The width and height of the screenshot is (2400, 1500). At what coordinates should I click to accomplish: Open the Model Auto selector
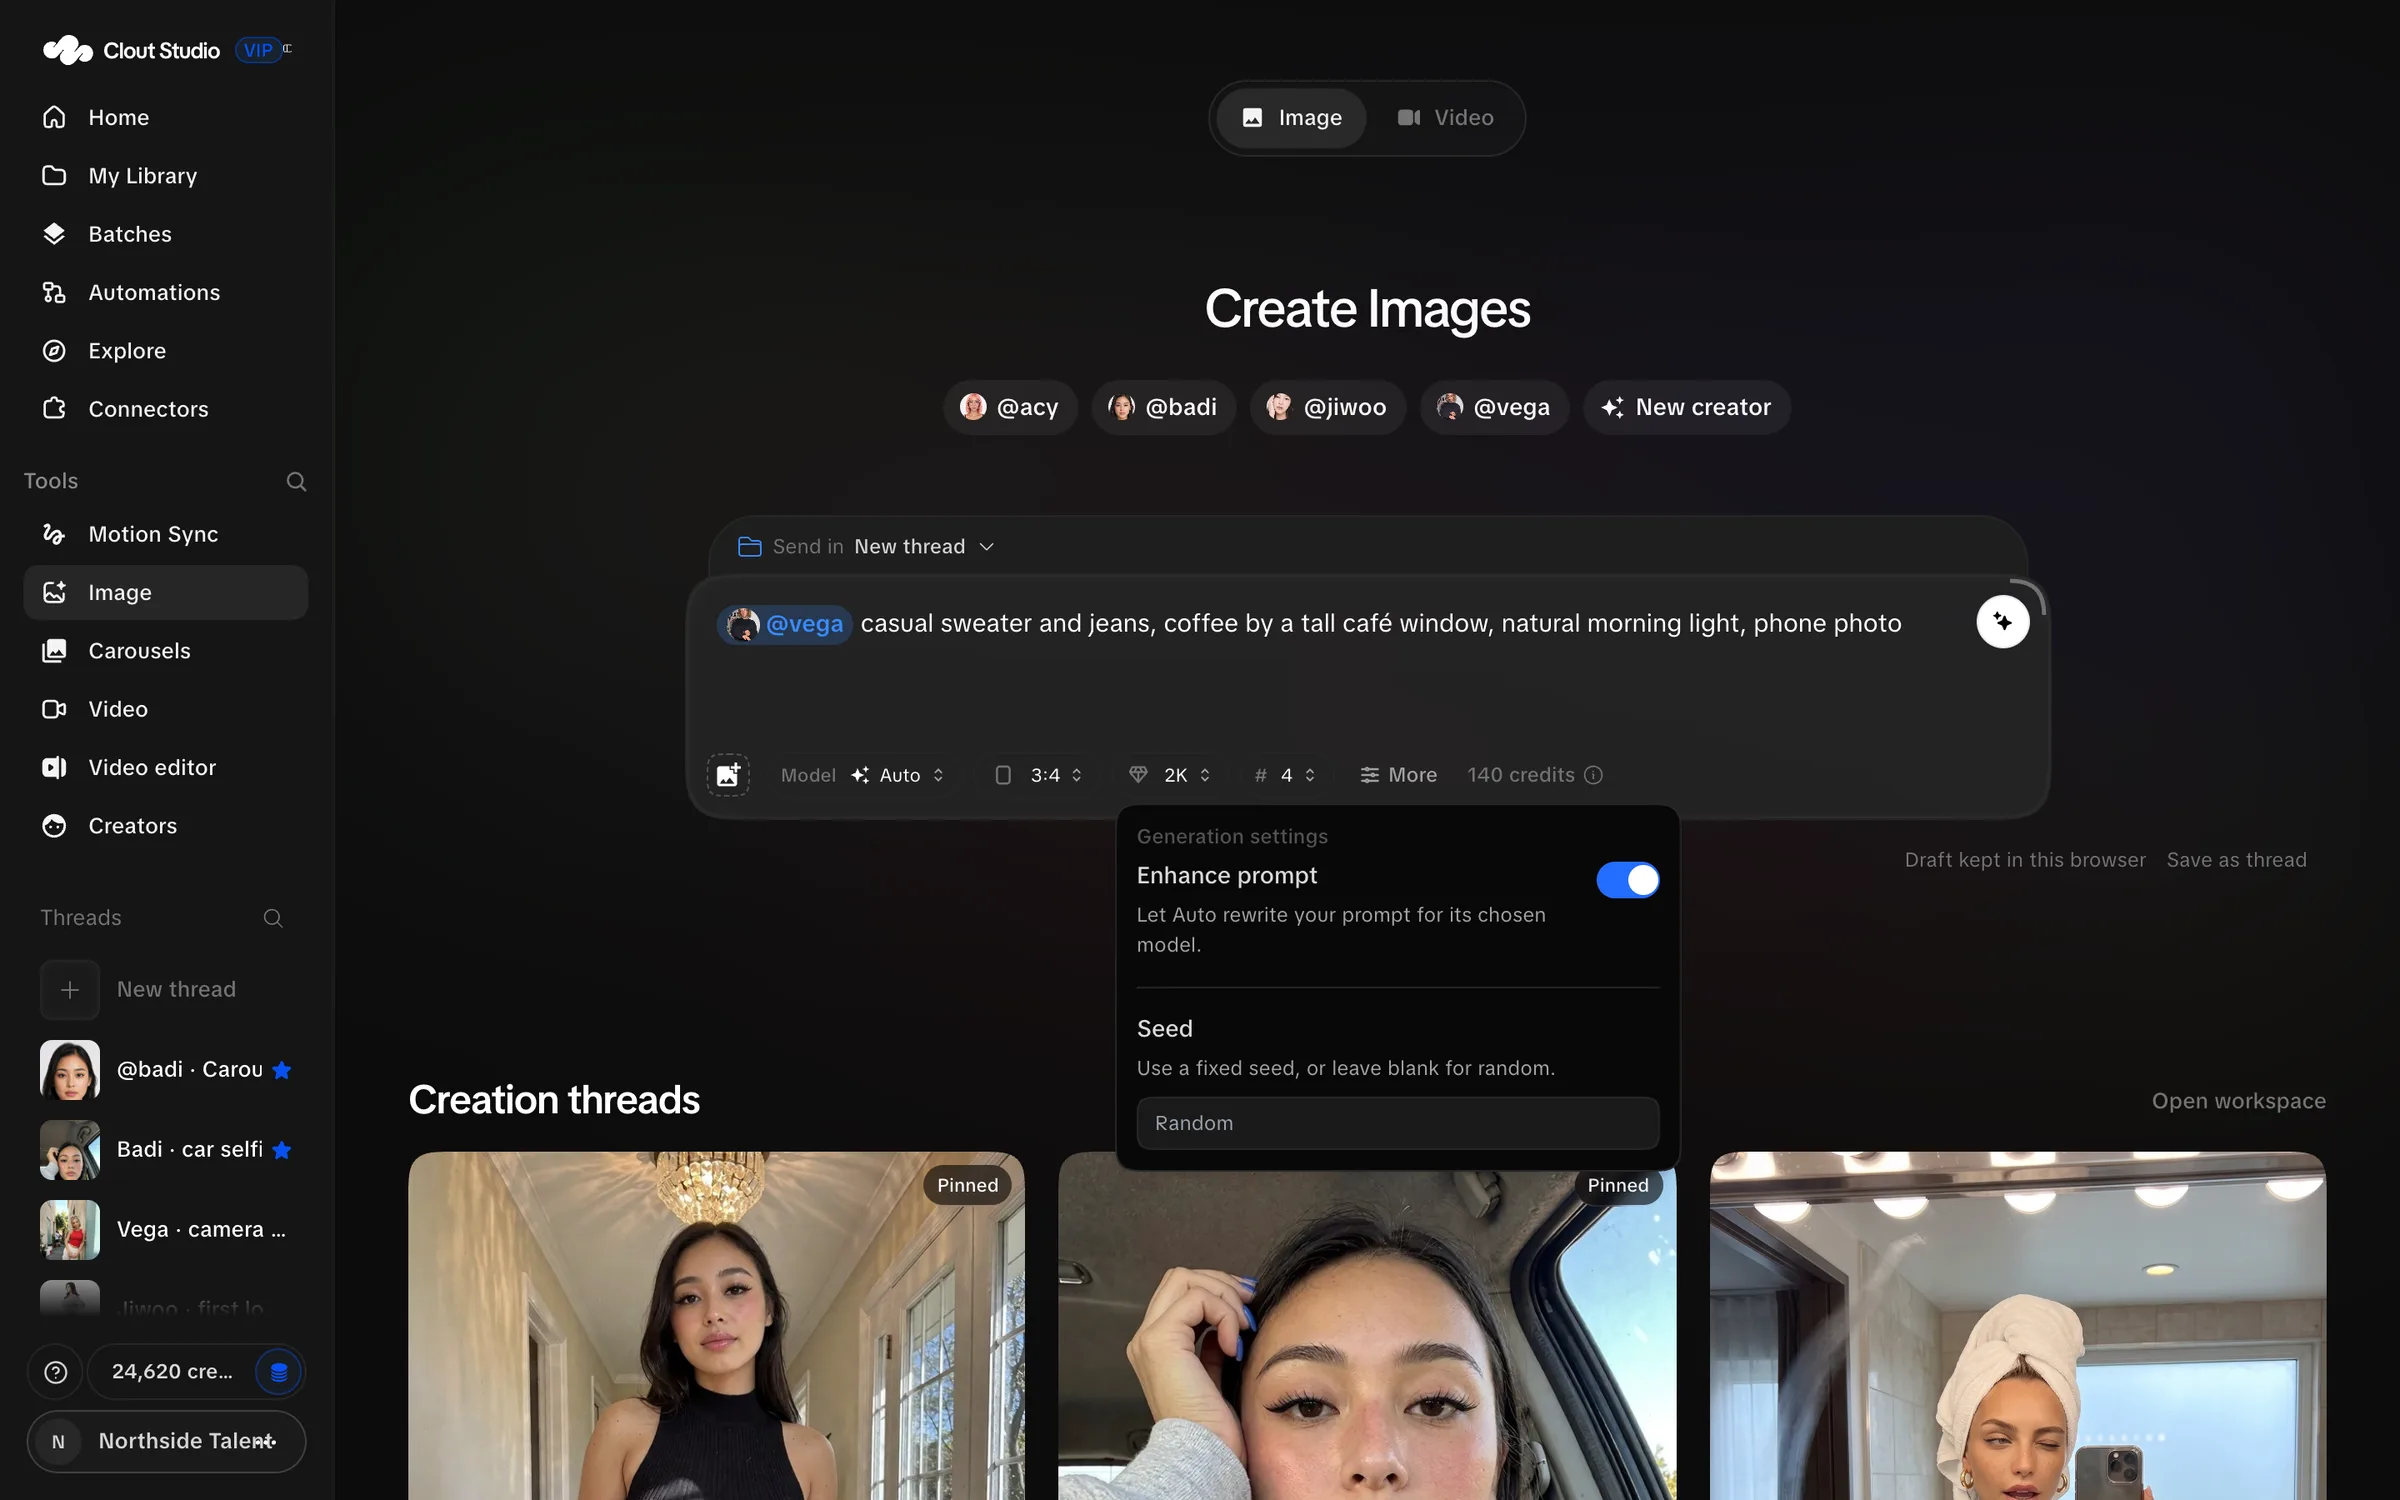864,775
